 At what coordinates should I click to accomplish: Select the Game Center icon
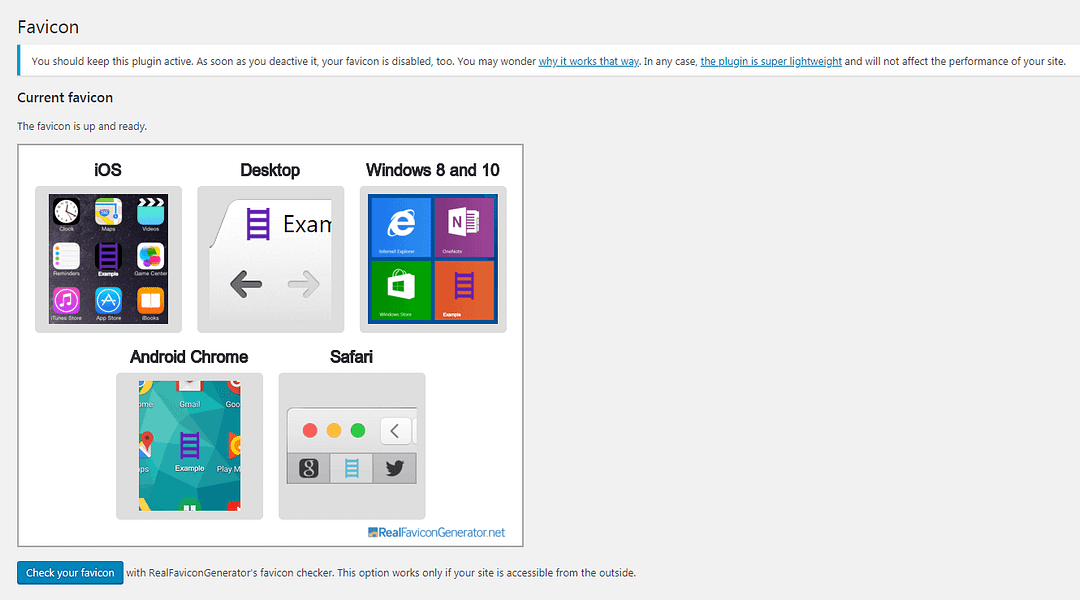pos(151,256)
